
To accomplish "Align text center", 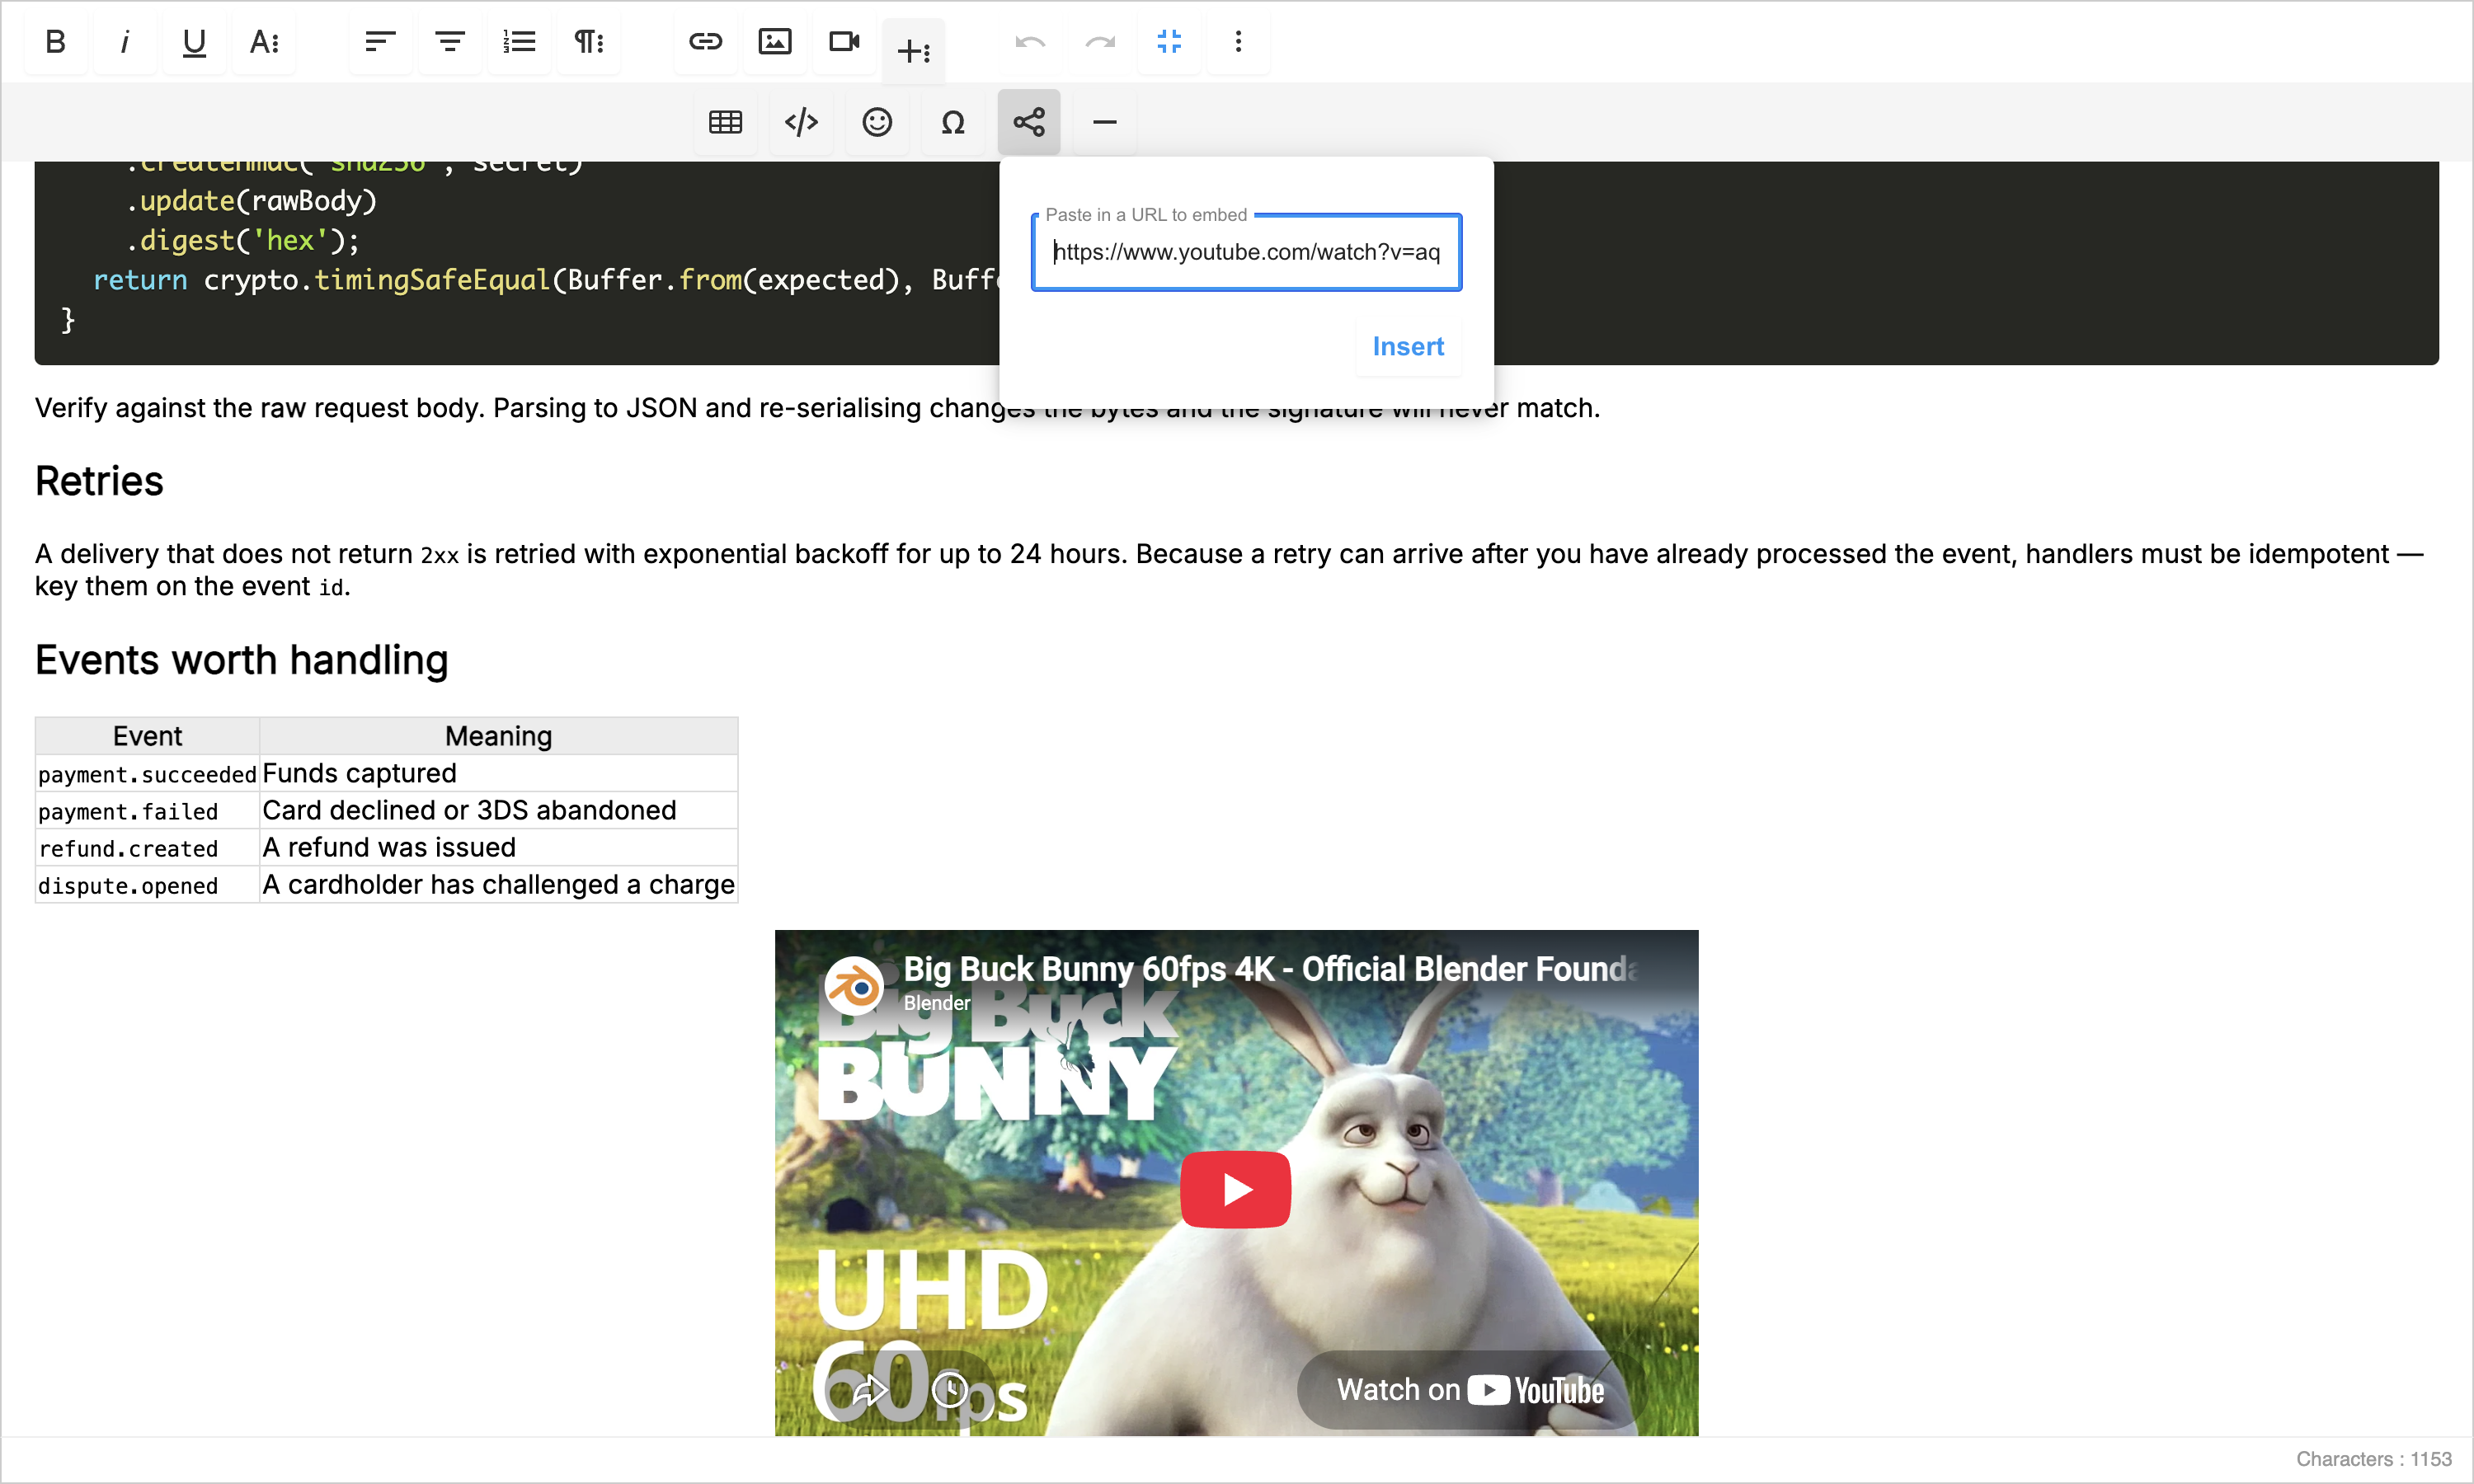I will coord(450,42).
